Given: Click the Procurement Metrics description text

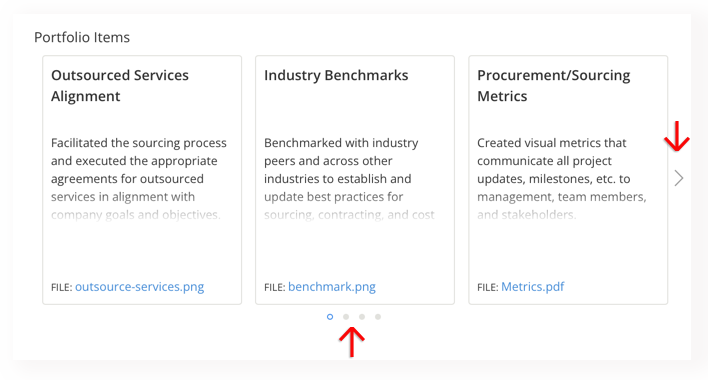Looking at the screenshot, I should (x=562, y=179).
